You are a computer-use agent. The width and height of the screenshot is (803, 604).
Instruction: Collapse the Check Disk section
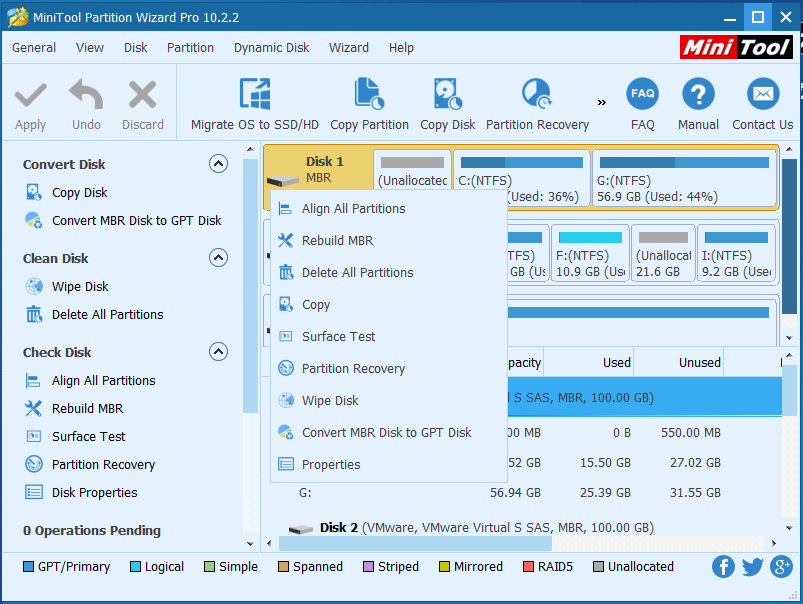coord(218,352)
